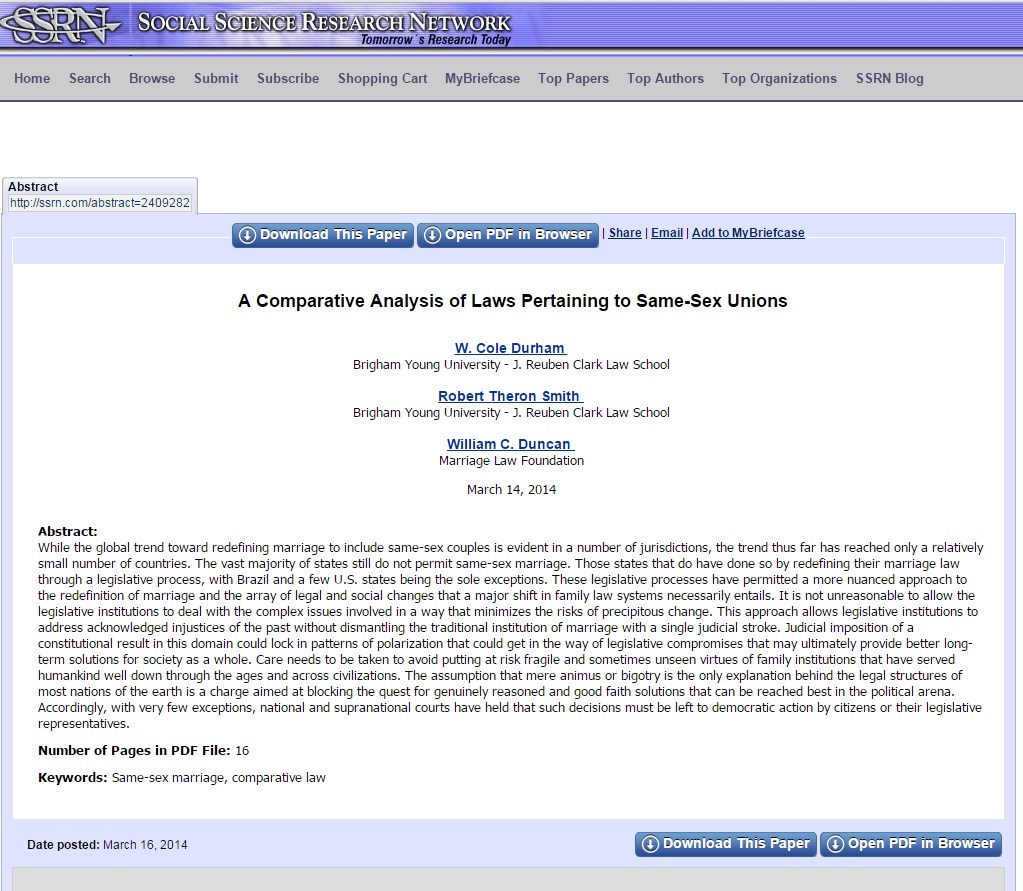Click the Keywords line text
Viewport: 1023px width, 891px height.
coord(181,778)
